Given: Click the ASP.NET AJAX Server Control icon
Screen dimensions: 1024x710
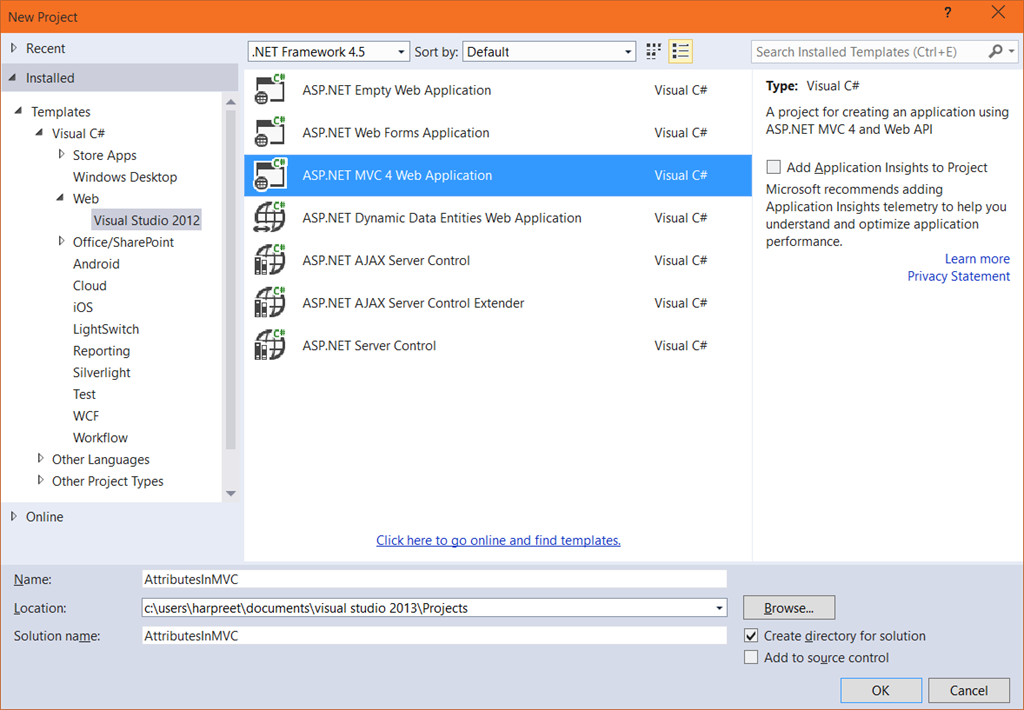Looking at the screenshot, I should point(270,259).
